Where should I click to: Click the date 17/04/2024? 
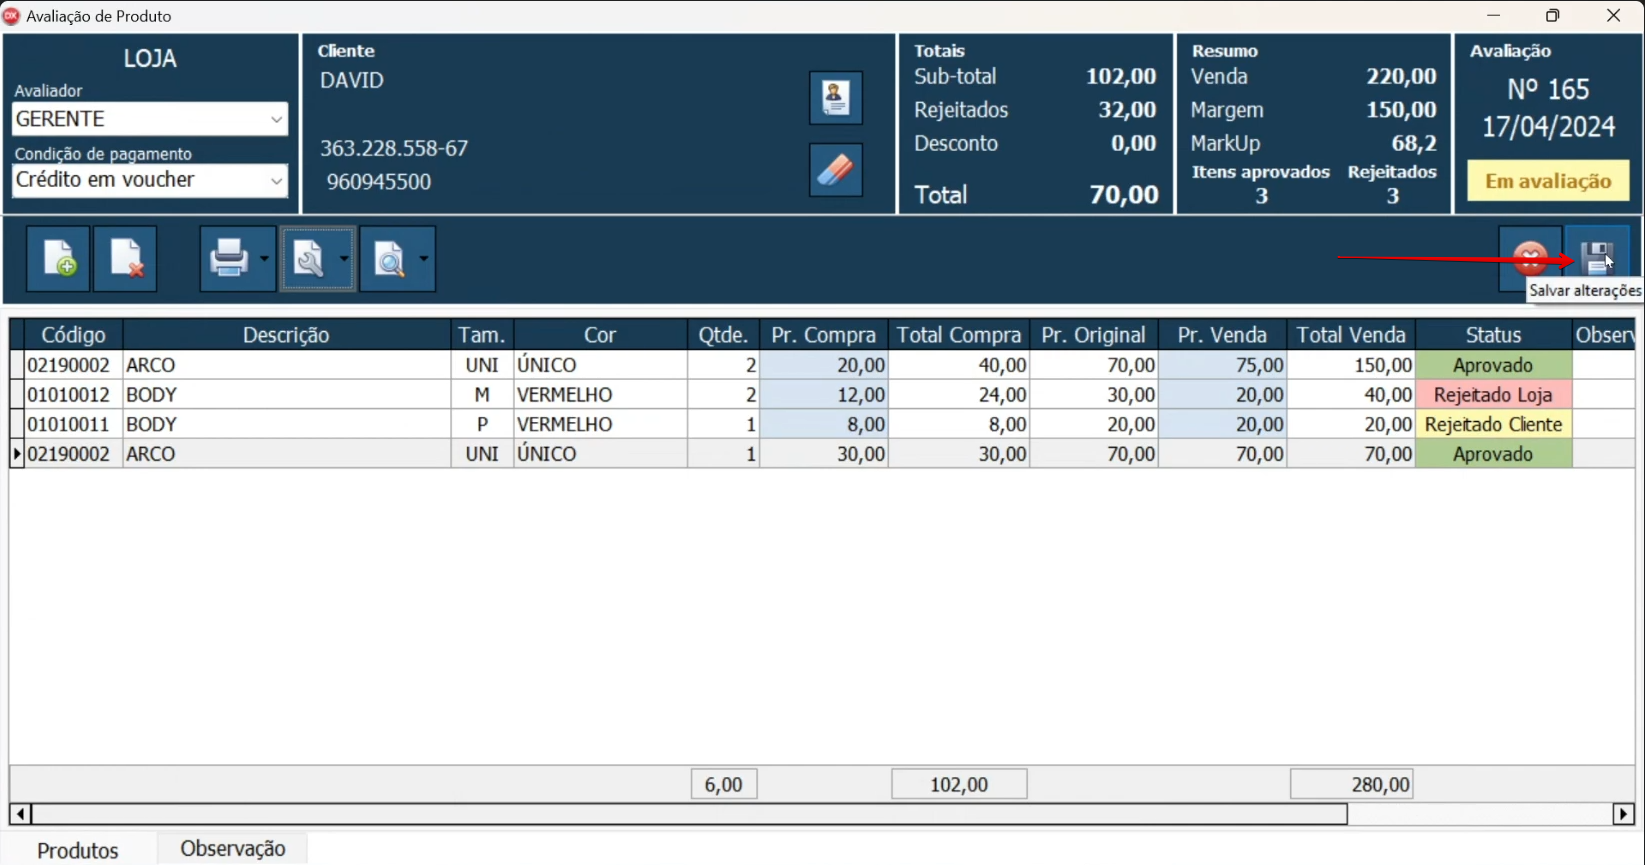pyautogui.click(x=1548, y=127)
